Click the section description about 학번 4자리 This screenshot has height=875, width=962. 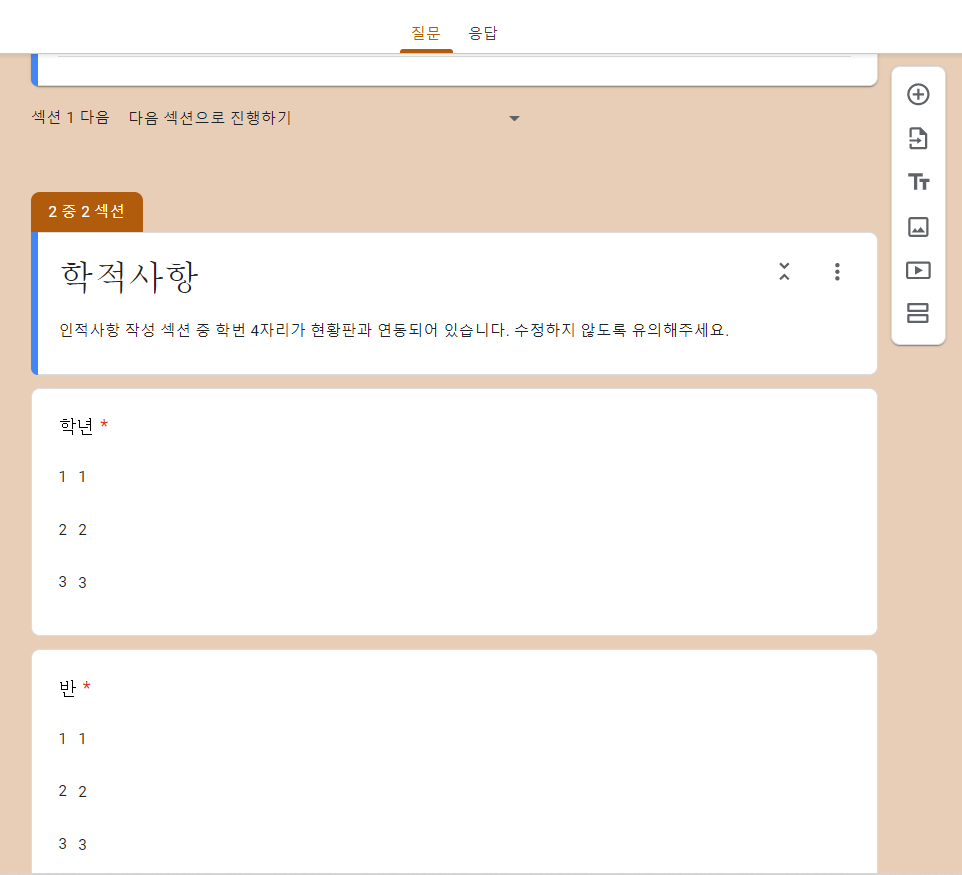[x=394, y=330]
